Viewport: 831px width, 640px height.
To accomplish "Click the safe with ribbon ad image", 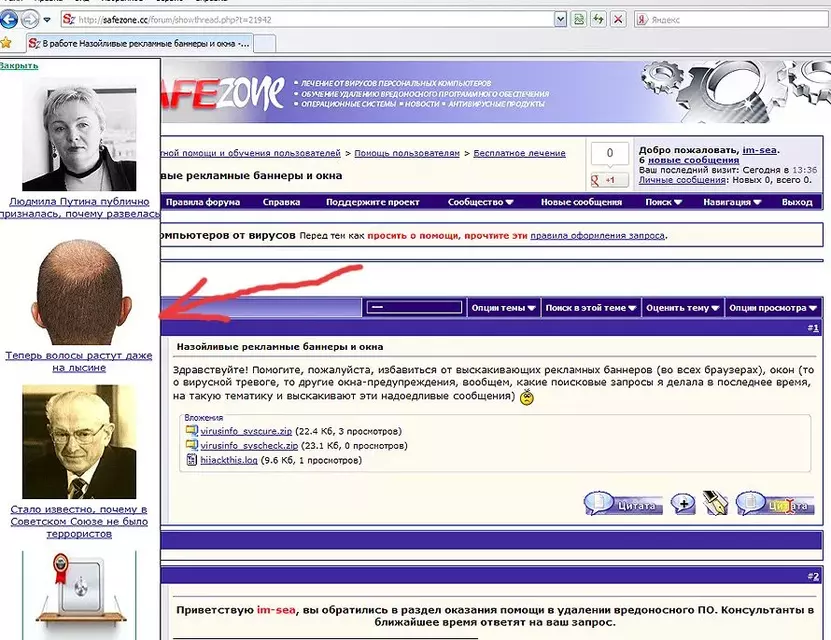I will pyautogui.click(x=79, y=595).
